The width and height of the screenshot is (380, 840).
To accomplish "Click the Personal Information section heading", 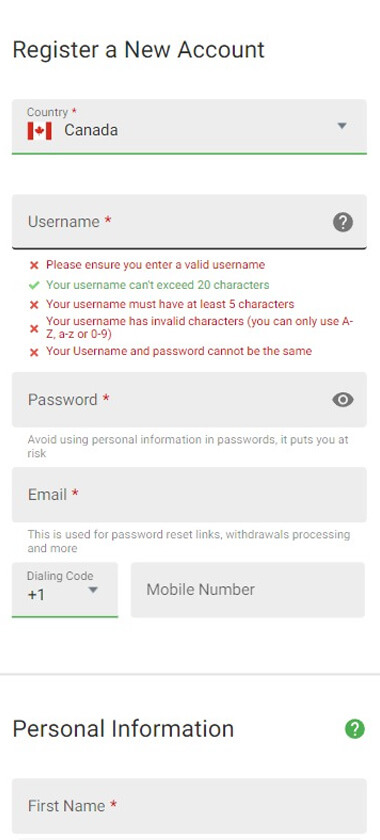I will coord(123,729).
